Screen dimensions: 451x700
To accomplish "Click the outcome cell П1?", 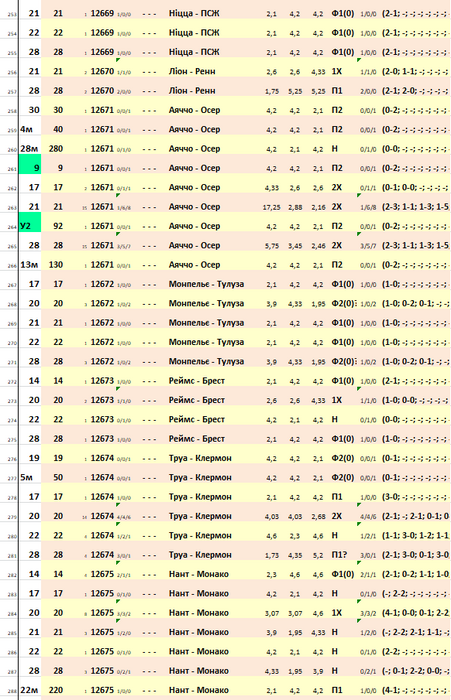I will pyautogui.click(x=339, y=555).
